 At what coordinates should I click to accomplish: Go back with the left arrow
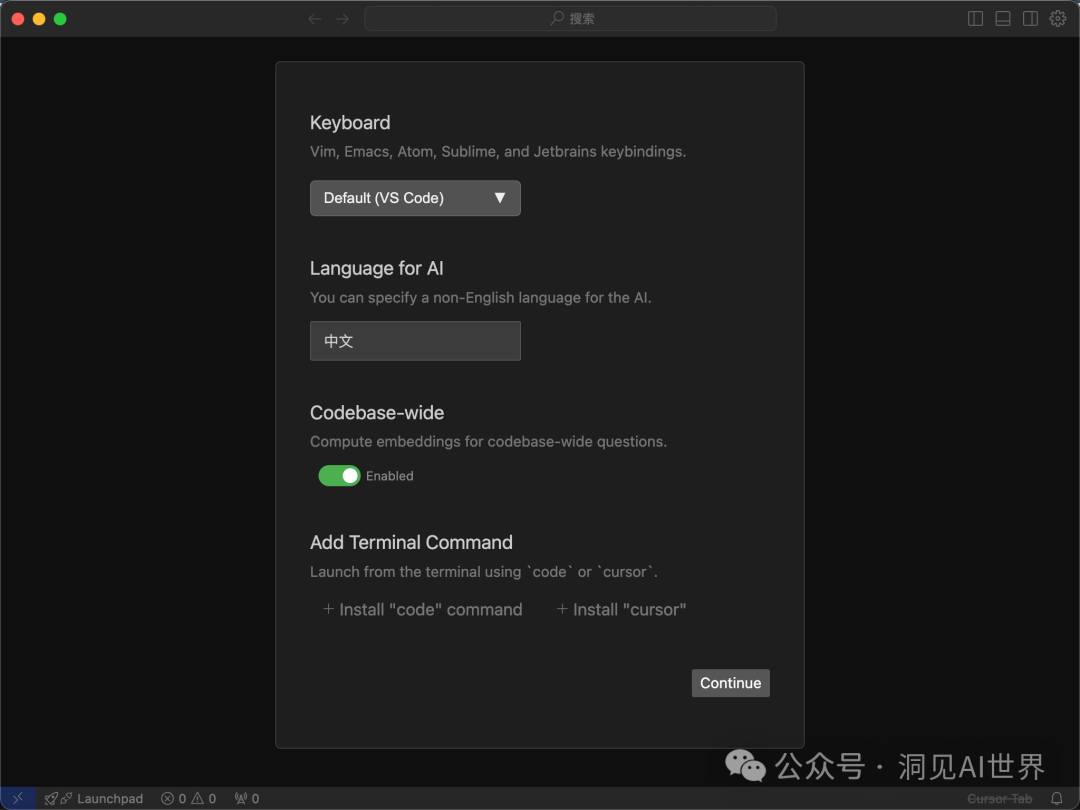point(315,19)
